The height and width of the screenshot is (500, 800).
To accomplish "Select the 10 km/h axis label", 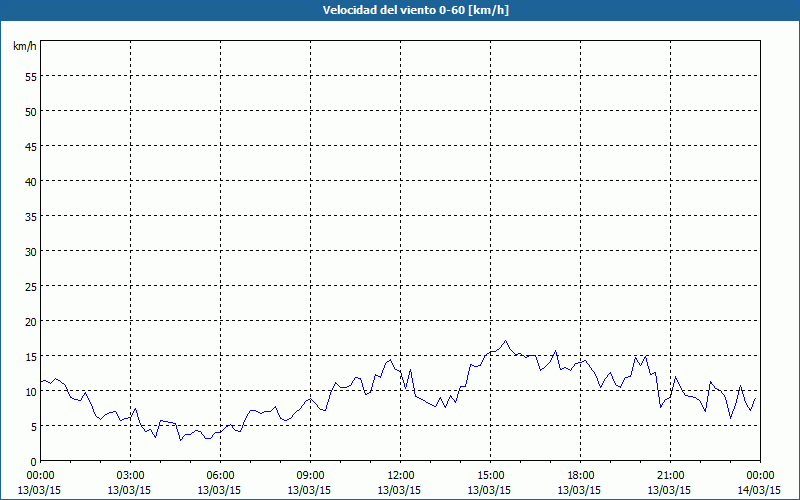I will [x=31, y=392].
